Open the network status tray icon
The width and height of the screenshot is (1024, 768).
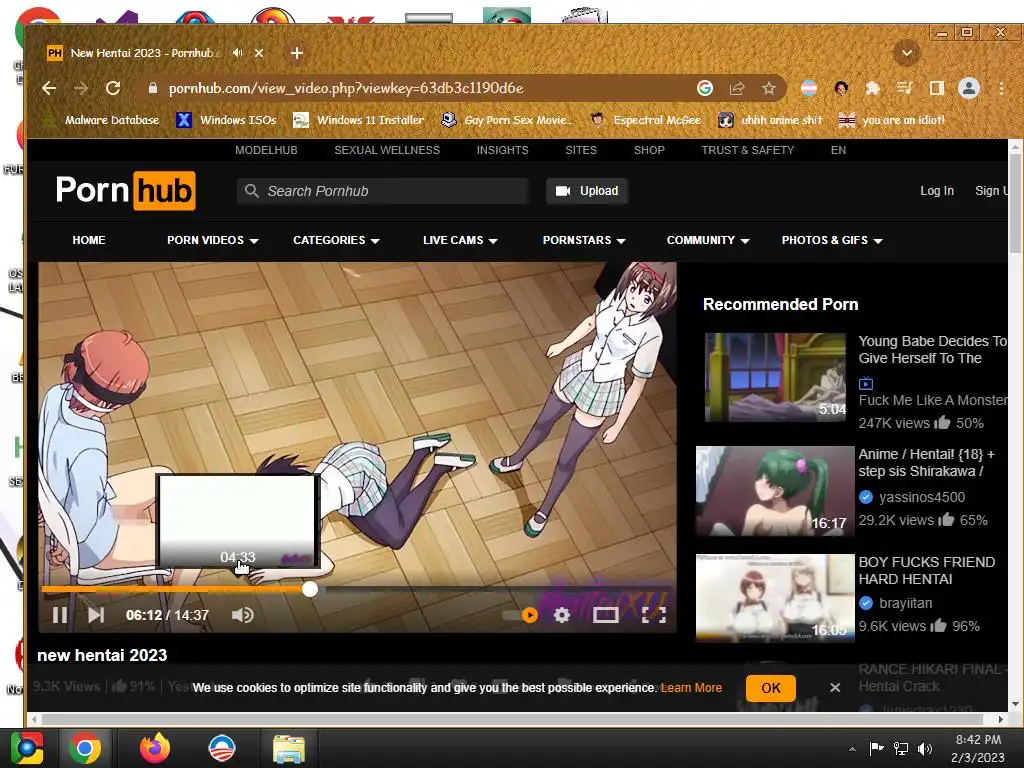(x=901, y=748)
